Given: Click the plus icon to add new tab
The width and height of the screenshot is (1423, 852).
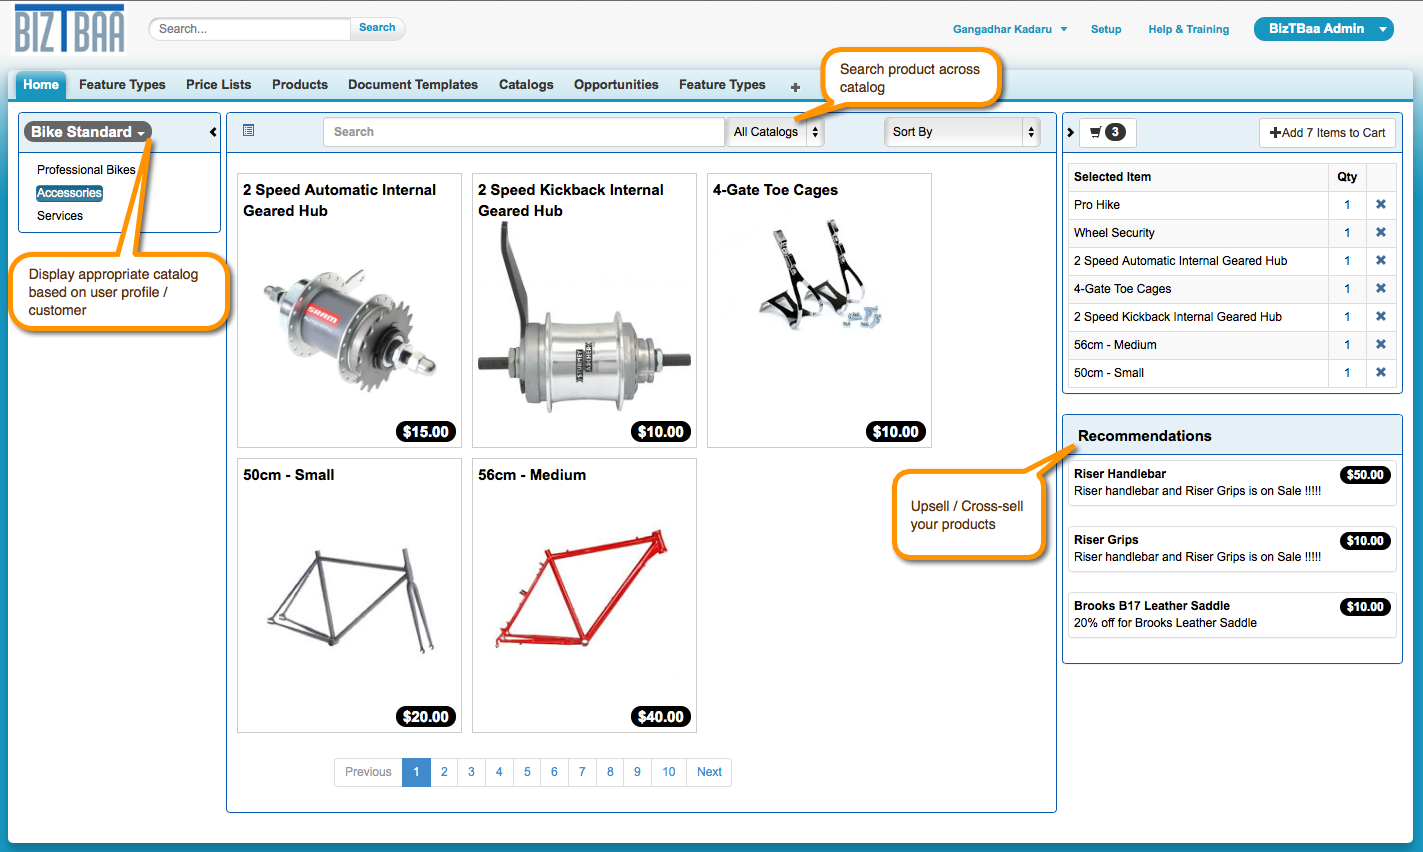Looking at the screenshot, I should pos(795,87).
